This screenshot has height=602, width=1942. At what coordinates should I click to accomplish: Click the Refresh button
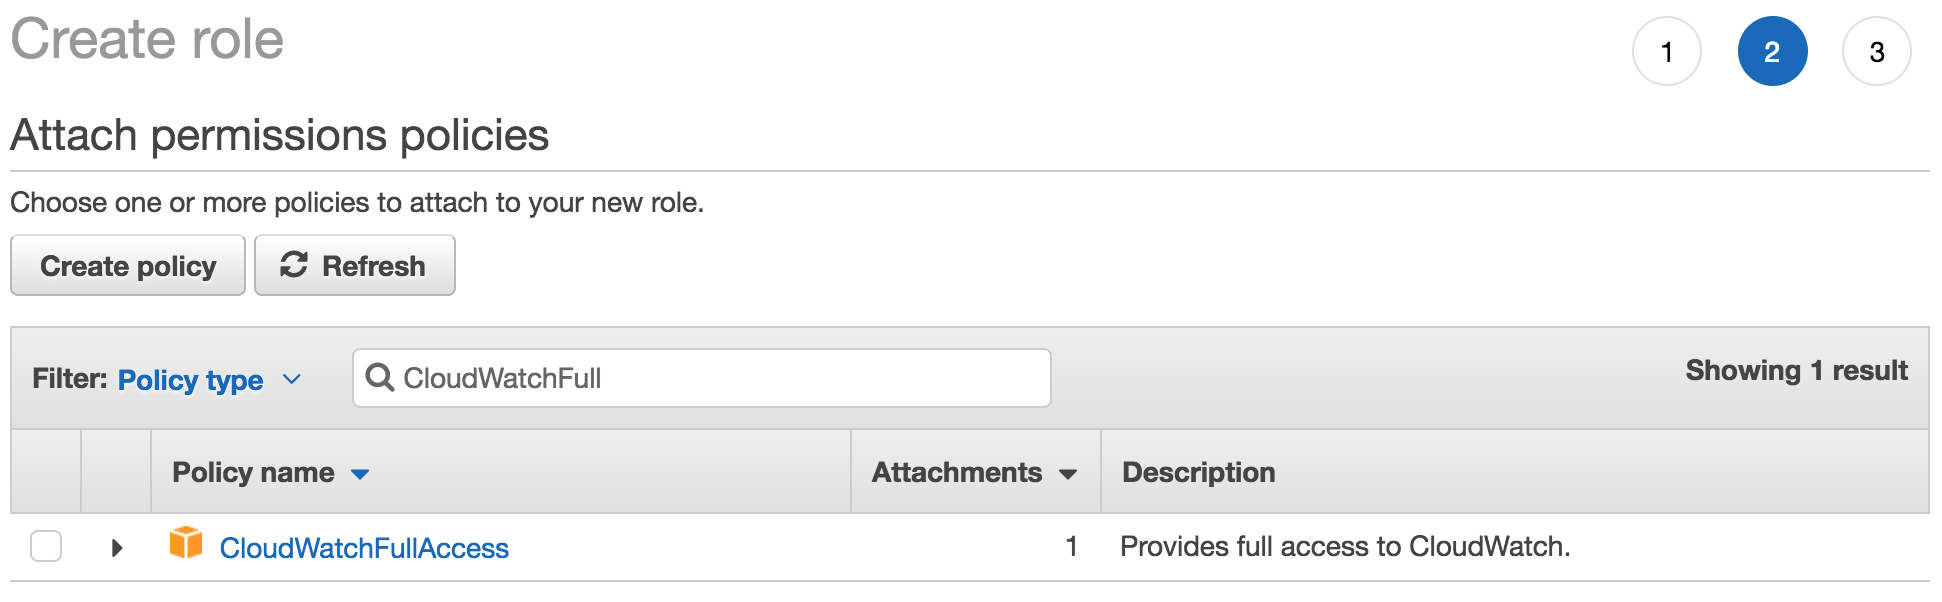point(355,265)
